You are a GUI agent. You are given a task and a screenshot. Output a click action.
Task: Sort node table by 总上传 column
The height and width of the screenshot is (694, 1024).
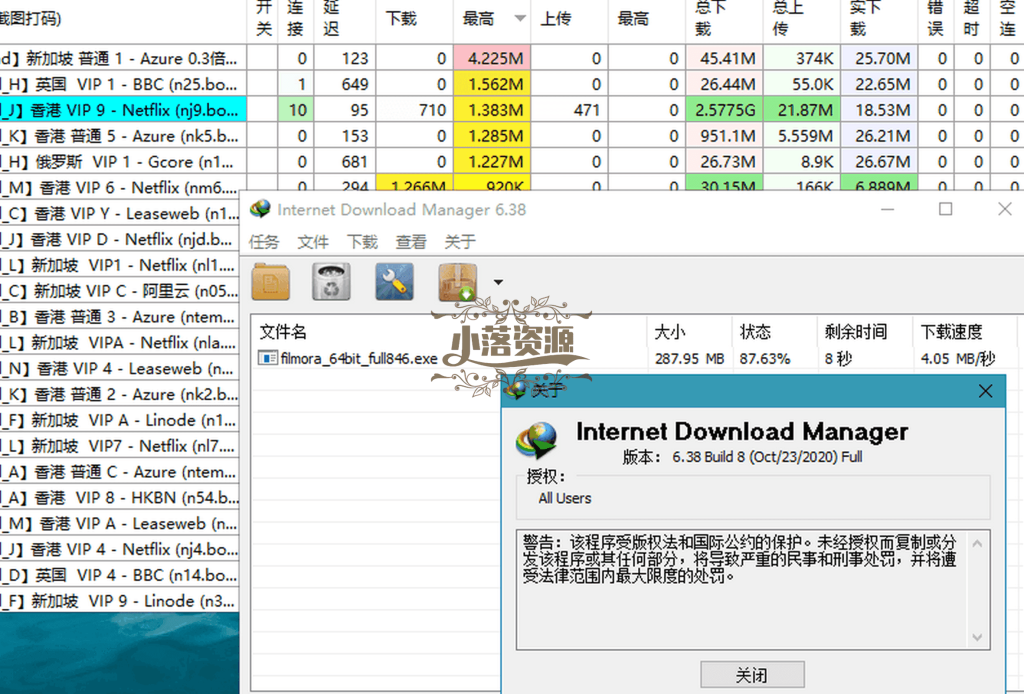click(x=801, y=19)
